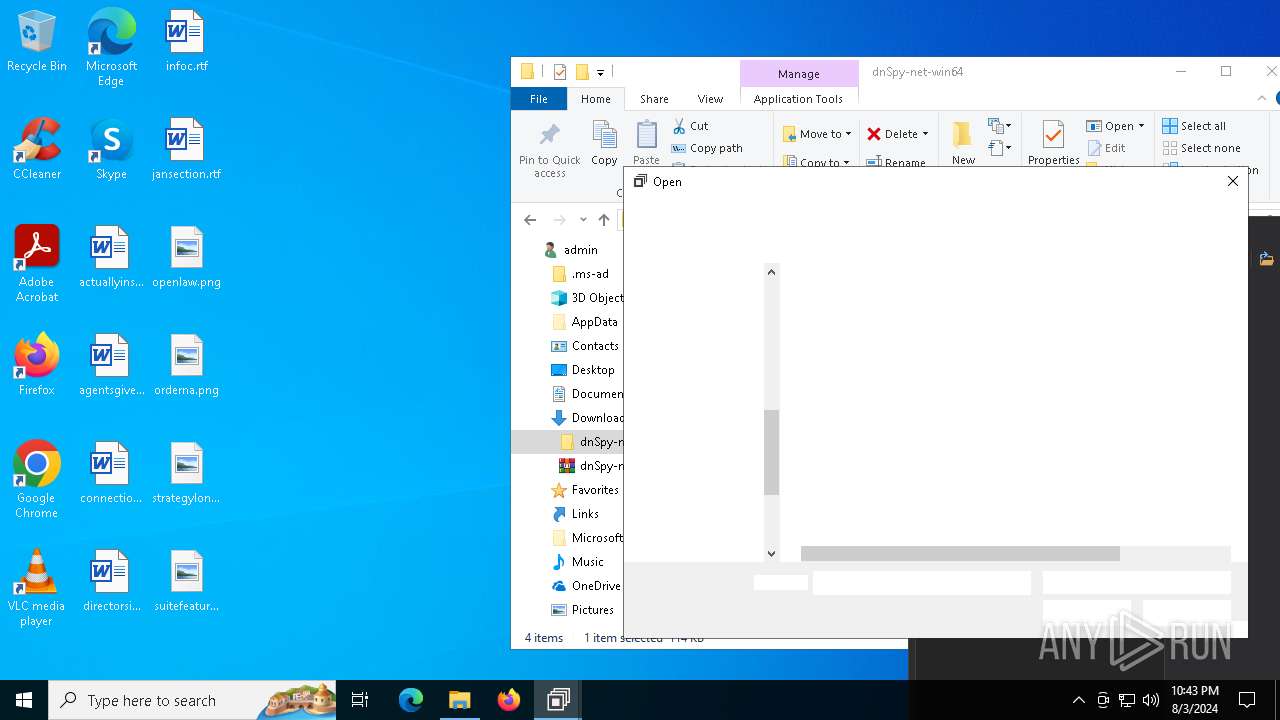Switch to the Share ribbon tab
This screenshot has height=720, width=1280.
point(654,99)
